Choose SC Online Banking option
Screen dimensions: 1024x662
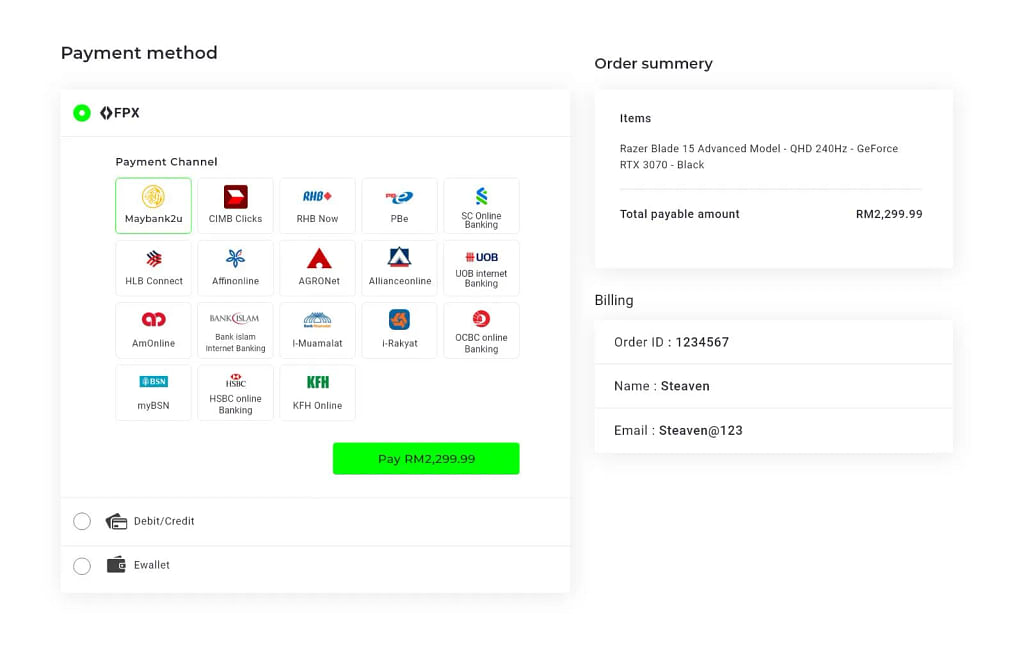click(x=481, y=205)
